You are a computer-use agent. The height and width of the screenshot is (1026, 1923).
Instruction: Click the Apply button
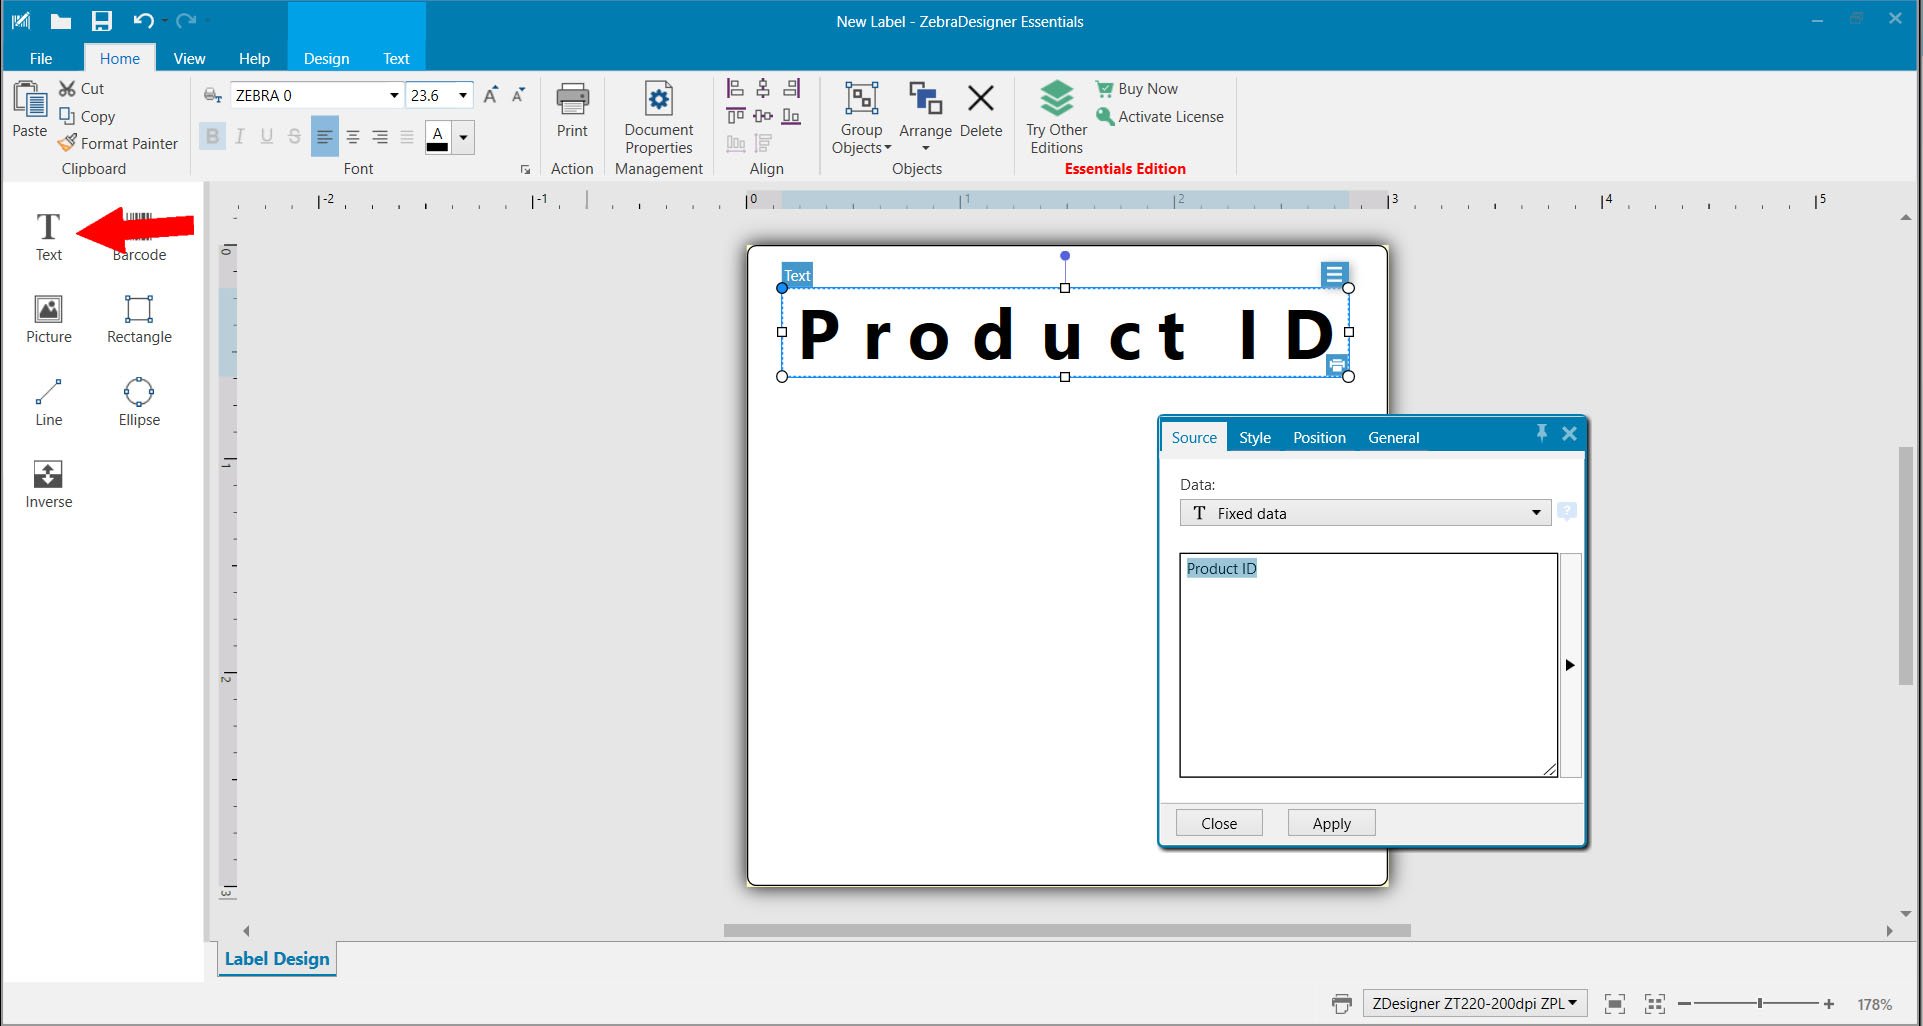pos(1331,823)
